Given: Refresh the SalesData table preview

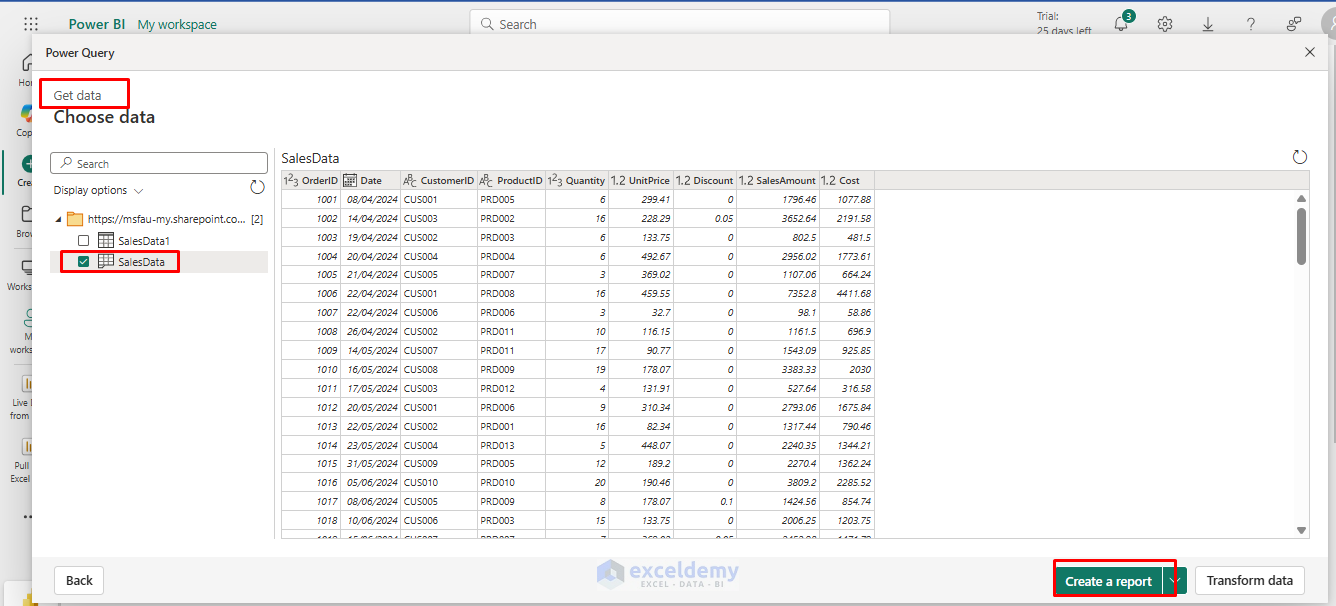Looking at the screenshot, I should [1299, 157].
